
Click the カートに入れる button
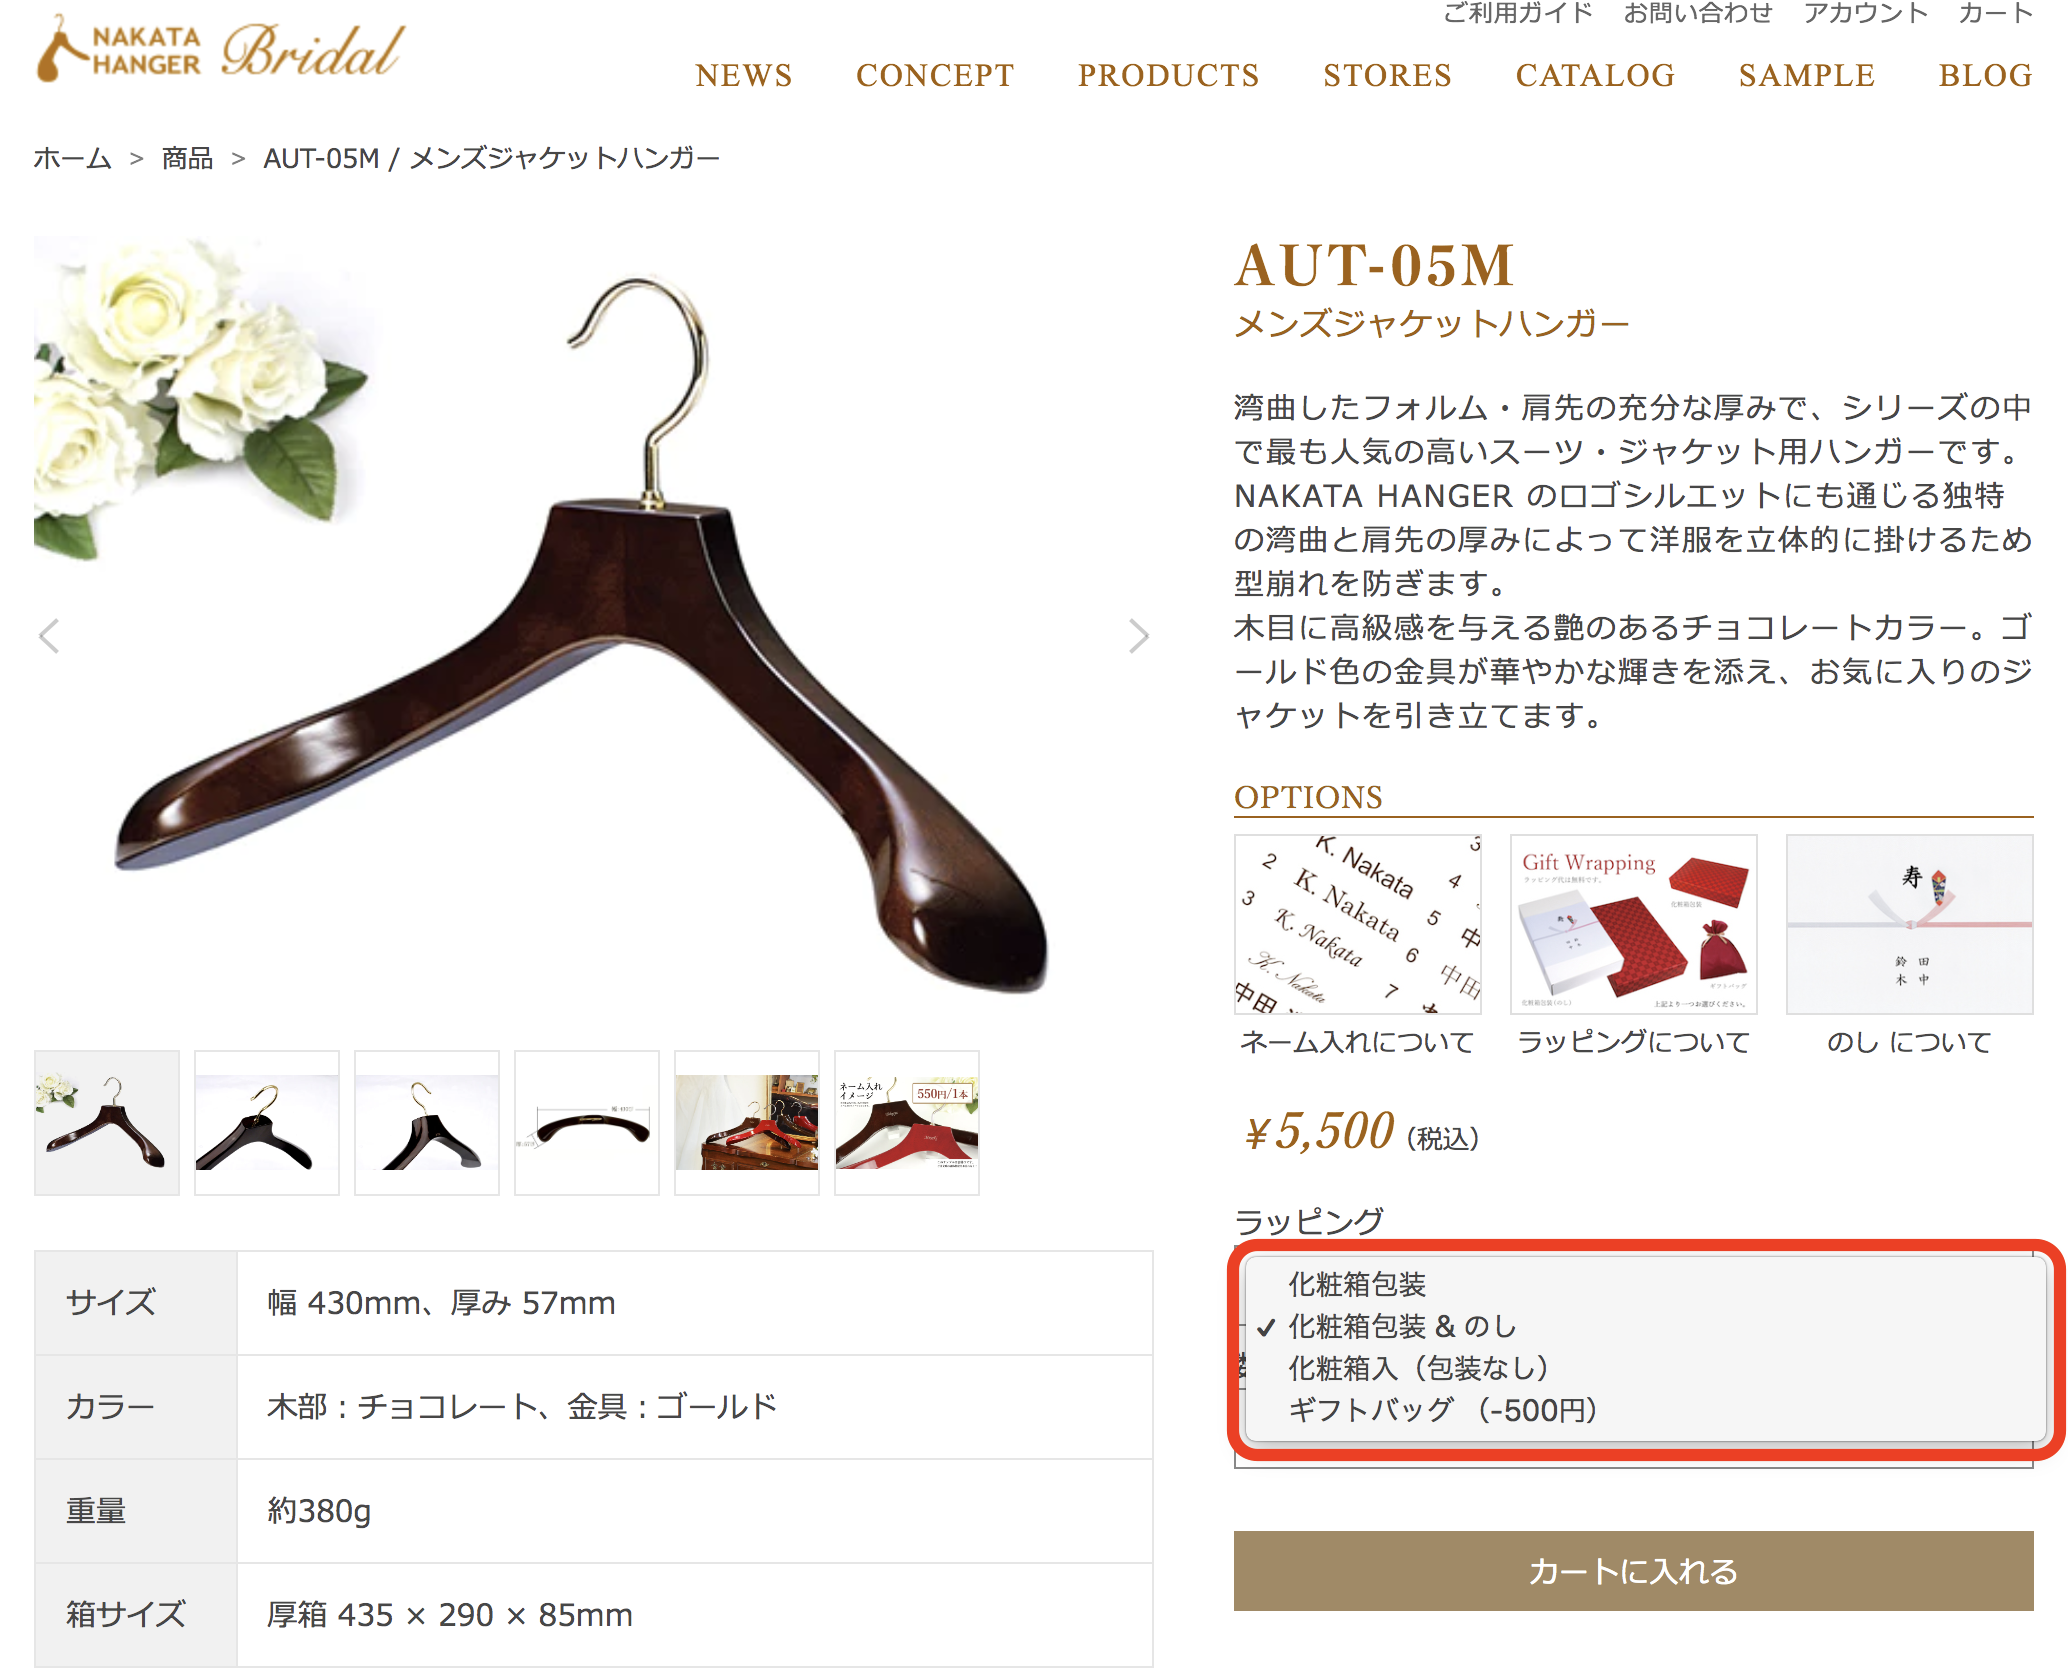1633,1571
